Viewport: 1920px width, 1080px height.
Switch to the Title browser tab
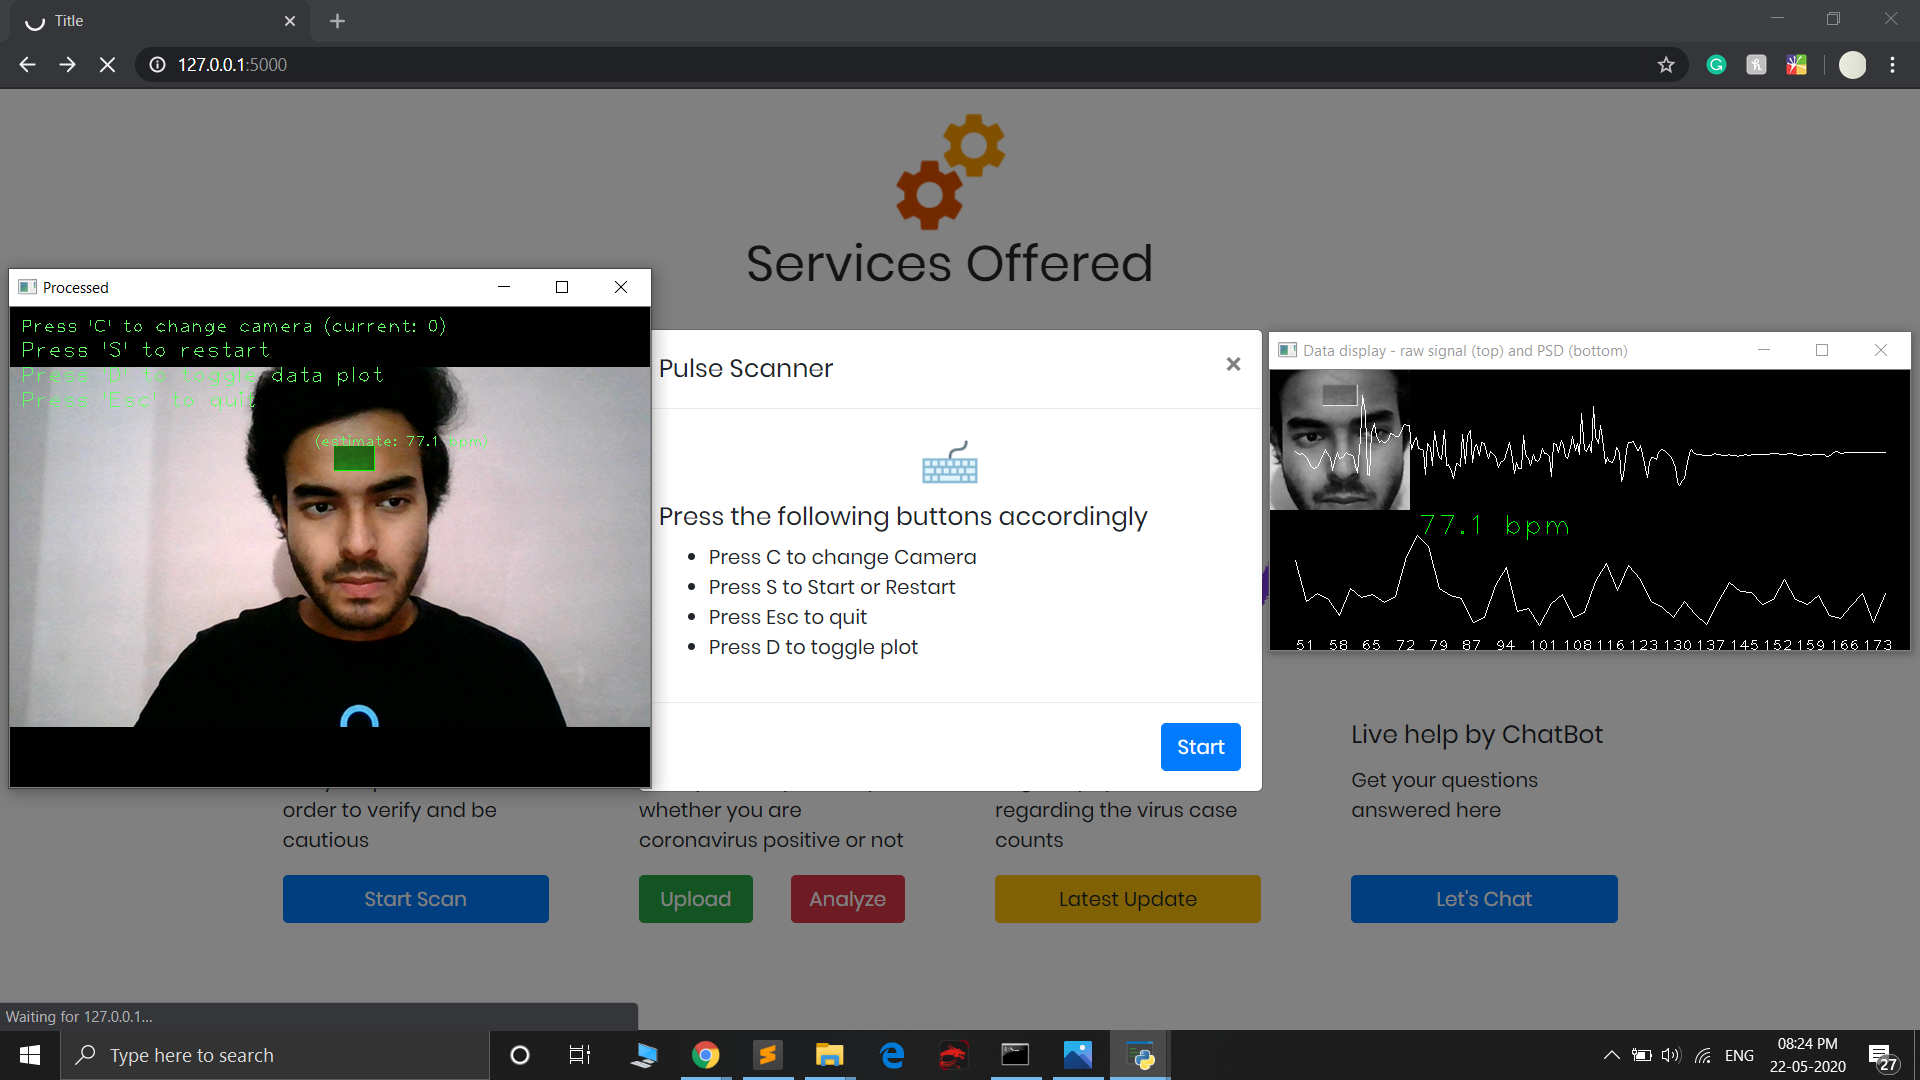click(x=150, y=21)
